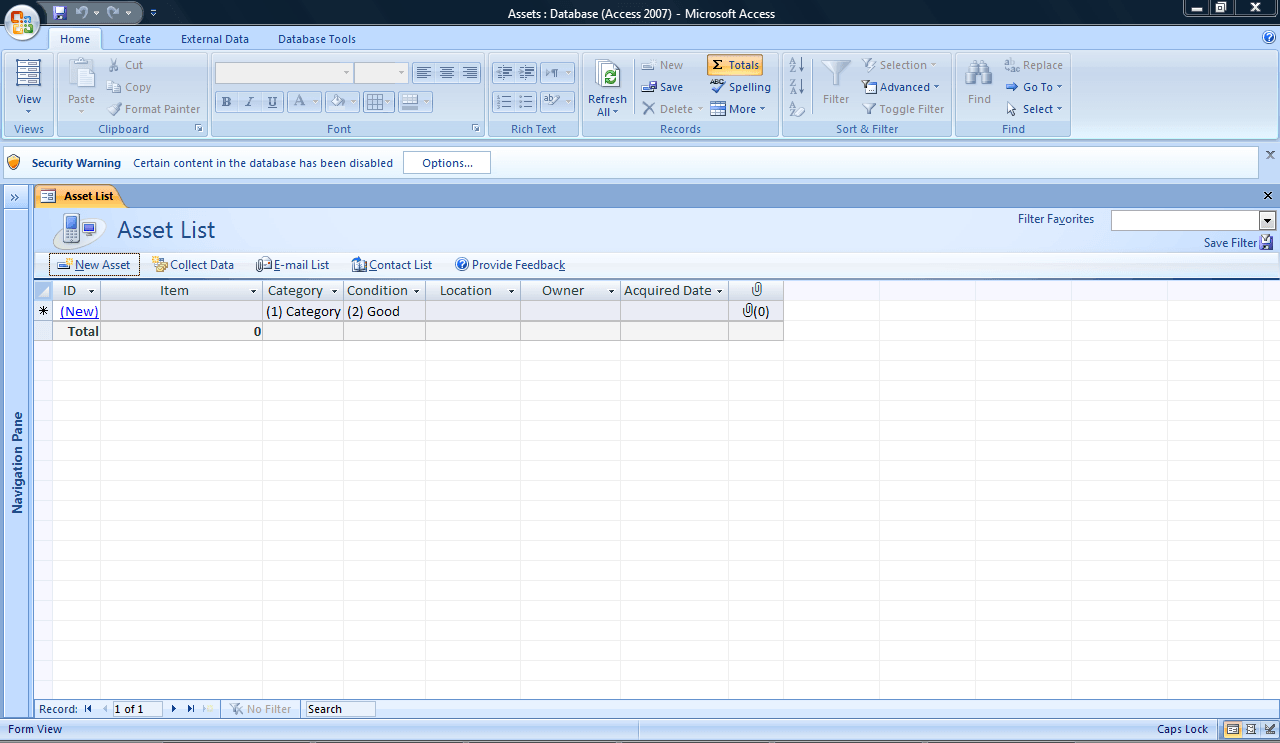Select the Home ribbon tab
This screenshot has height=743, width=1280.
point(75,39)
